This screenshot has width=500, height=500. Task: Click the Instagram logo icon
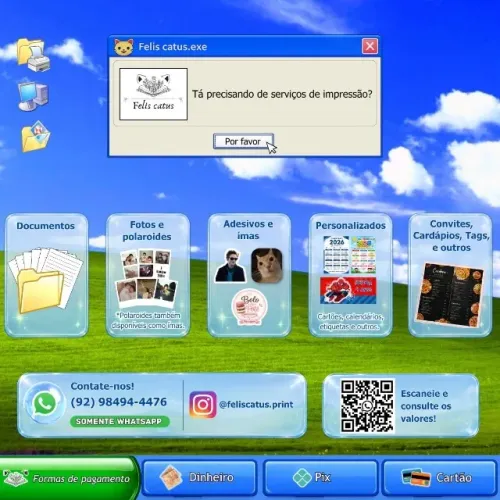203,405
